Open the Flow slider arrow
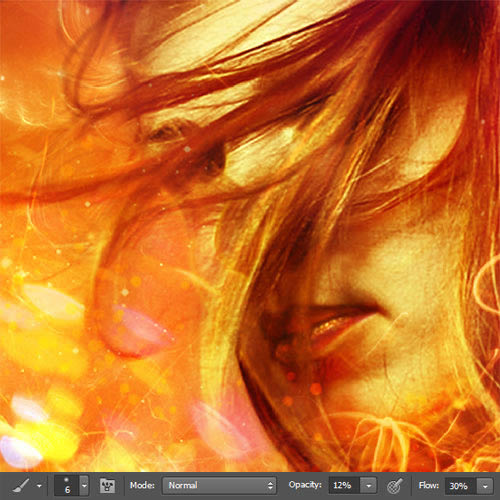500x500 pixels. [485, 486]
